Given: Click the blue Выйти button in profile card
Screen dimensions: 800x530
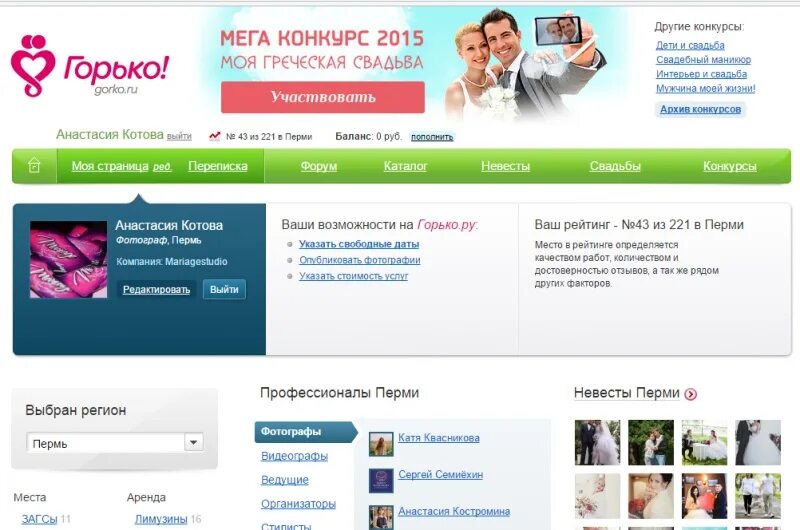Looking at the screenshot, I should pyautogui.click(x=224, y=289).
